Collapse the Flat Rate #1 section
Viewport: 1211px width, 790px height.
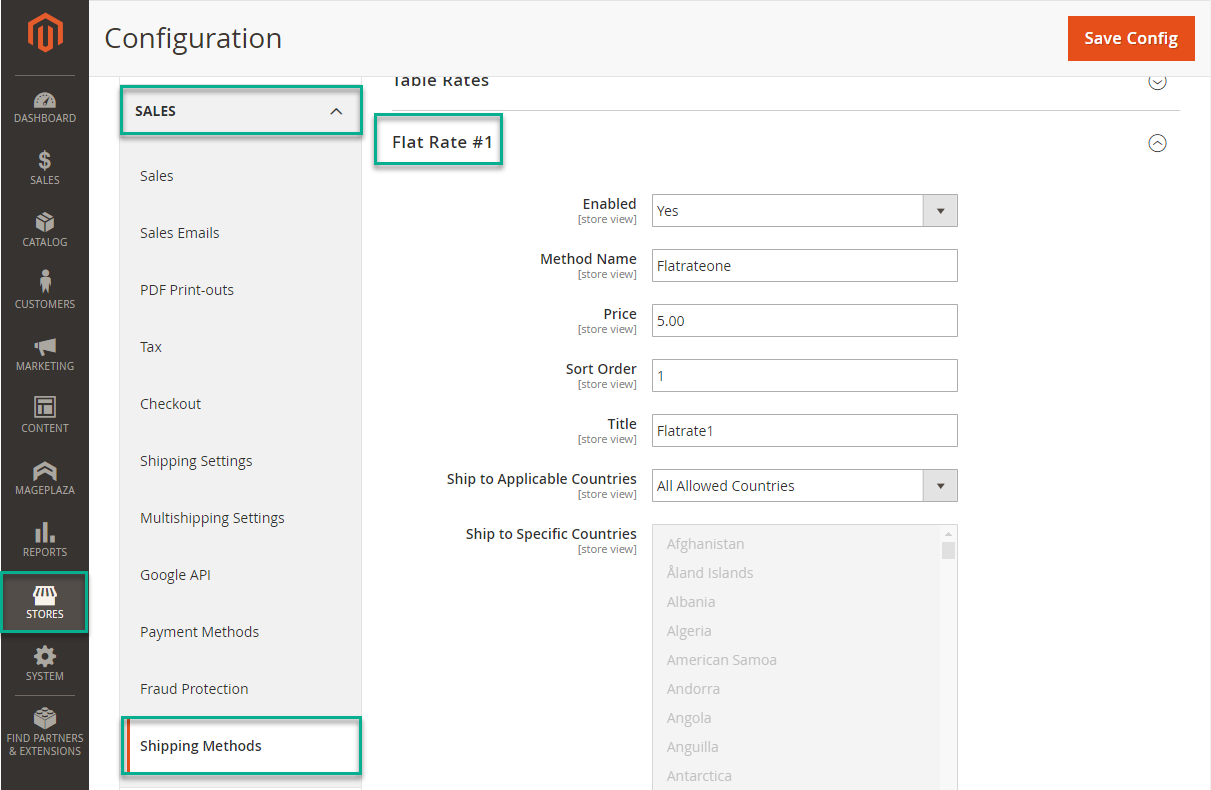pyautogui.click(x=1157, y=143)
